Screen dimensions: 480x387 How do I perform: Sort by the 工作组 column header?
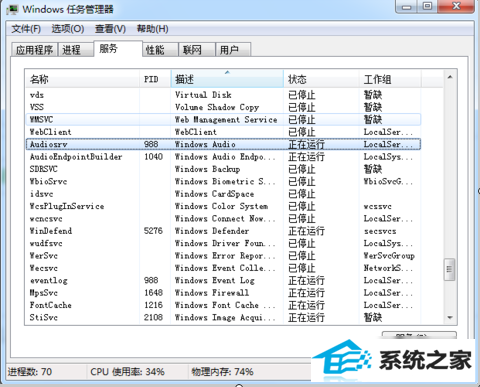coord(390,79)
